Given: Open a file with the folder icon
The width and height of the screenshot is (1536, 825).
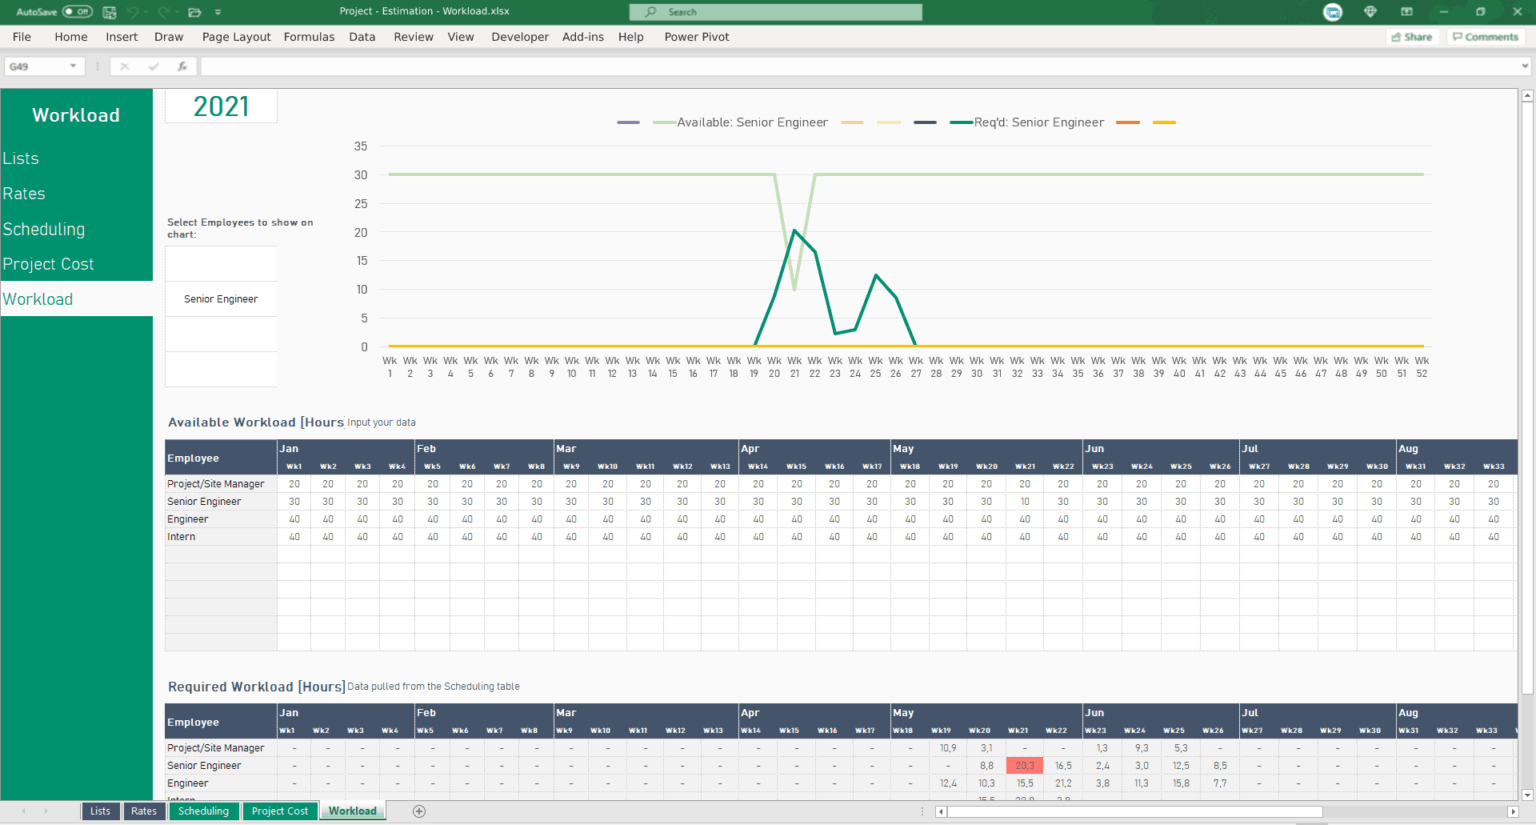Looking at the screenshot, I should (x=194, y=12).
